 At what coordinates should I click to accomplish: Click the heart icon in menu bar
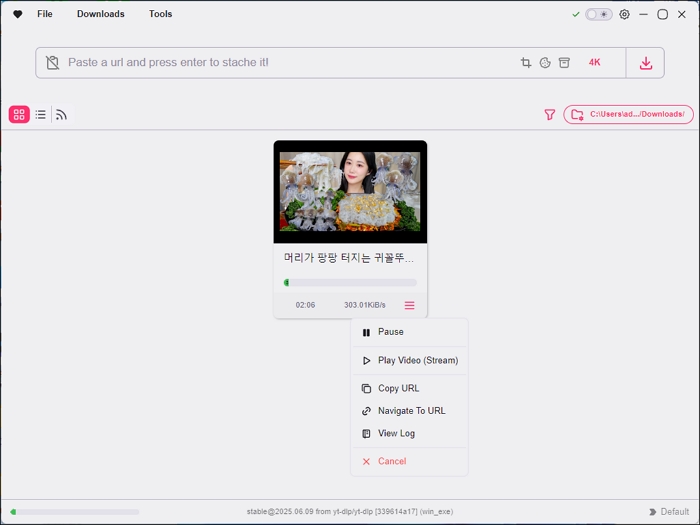[x=17, y=14]
